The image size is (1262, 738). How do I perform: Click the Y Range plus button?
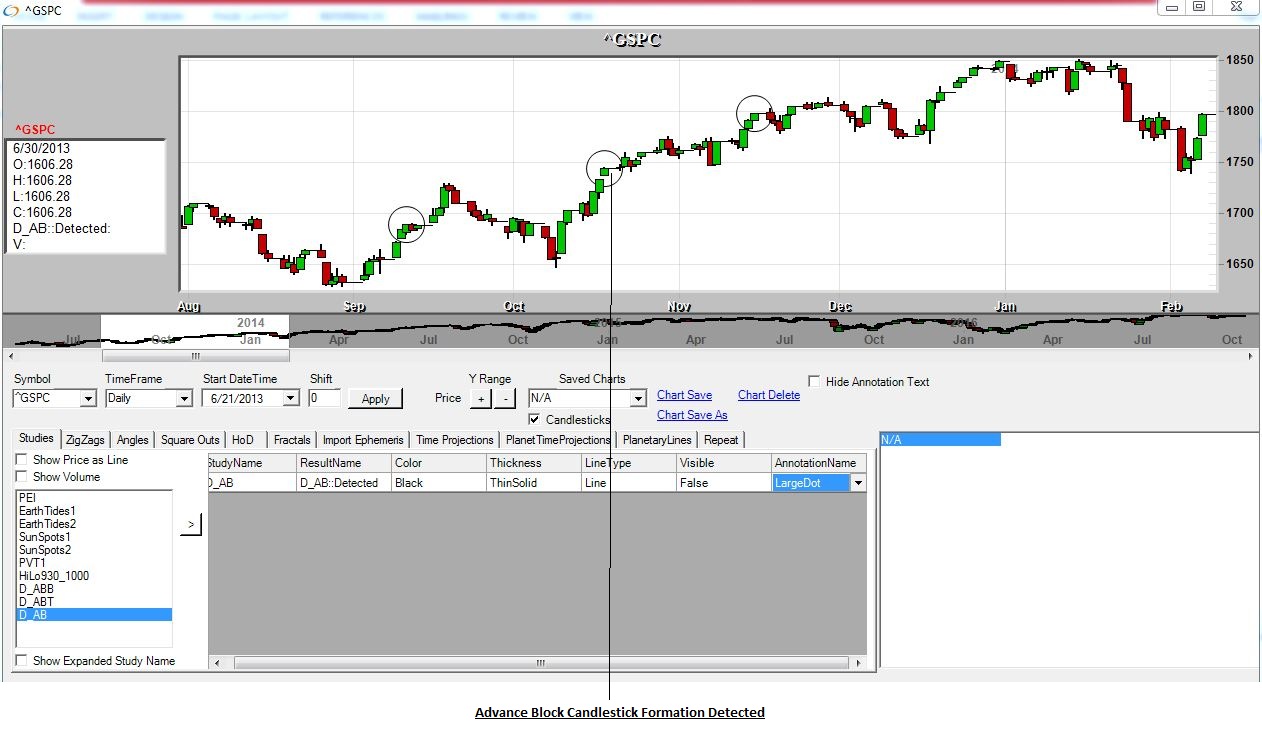click(480, 398)
